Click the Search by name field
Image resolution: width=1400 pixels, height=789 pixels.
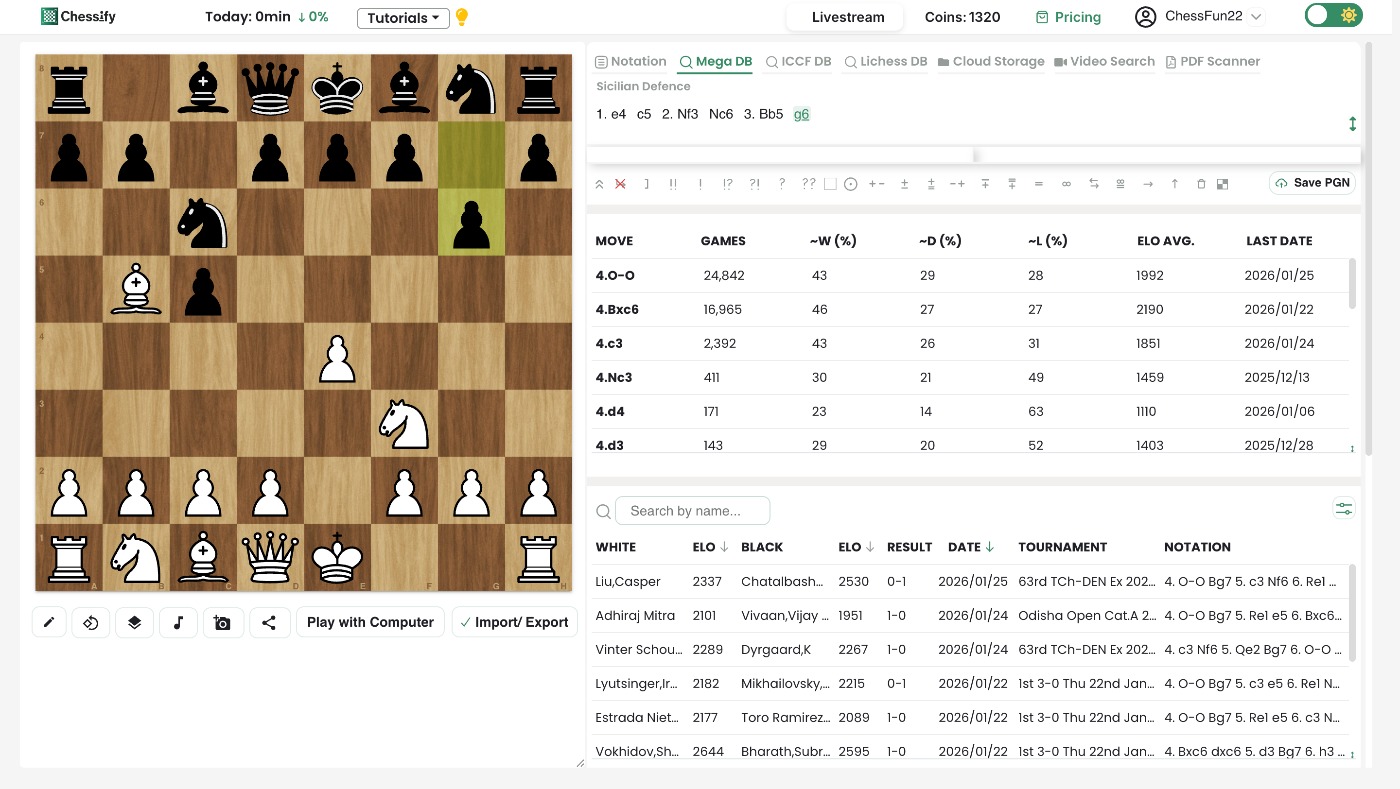pyautogui.click(x=692, y=511)
